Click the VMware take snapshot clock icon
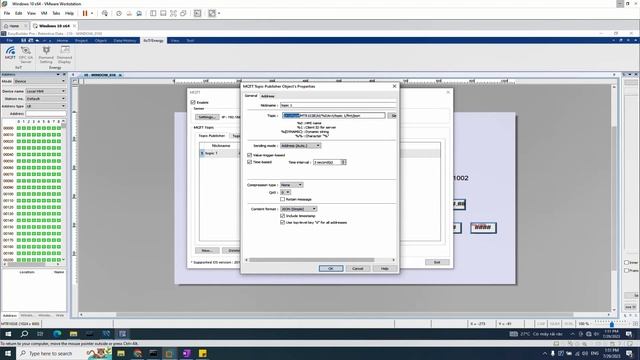The width and height of the screenshot is (640, 360). pos(119,13)
